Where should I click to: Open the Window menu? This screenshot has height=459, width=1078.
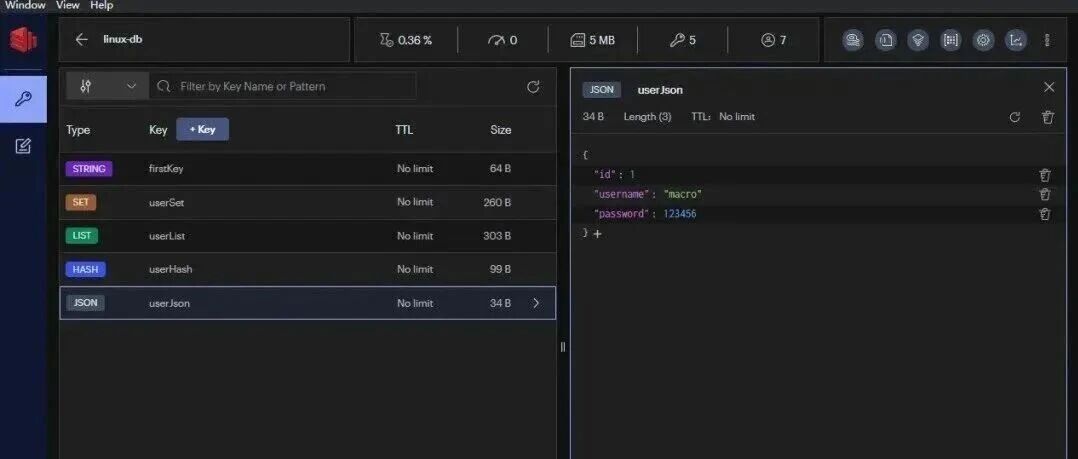click(x=25, y=5)
